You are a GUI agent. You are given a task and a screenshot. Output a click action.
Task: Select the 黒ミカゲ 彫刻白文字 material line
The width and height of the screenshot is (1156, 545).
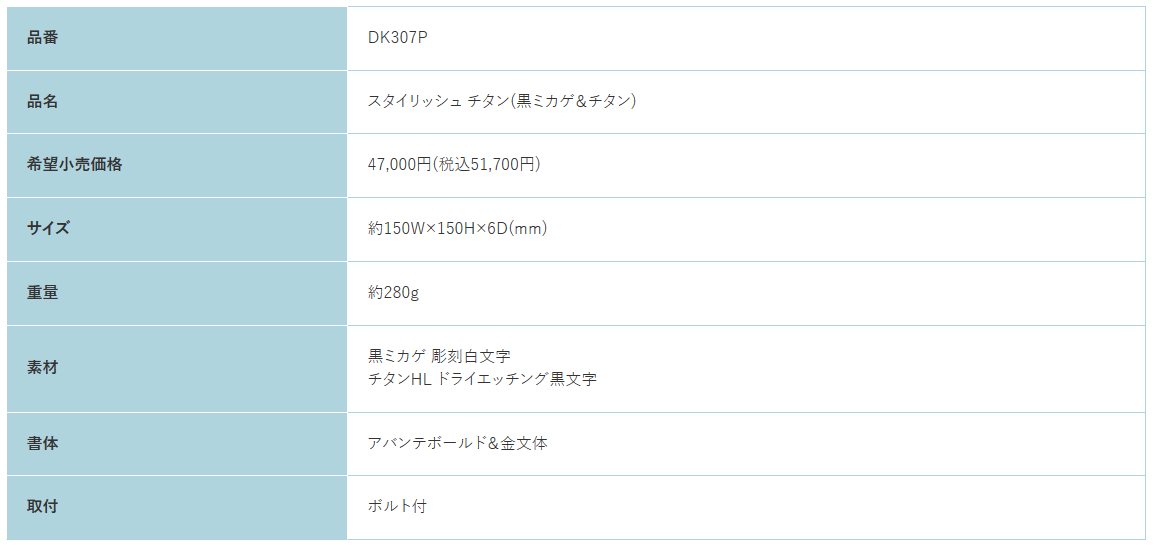point(439,356)
